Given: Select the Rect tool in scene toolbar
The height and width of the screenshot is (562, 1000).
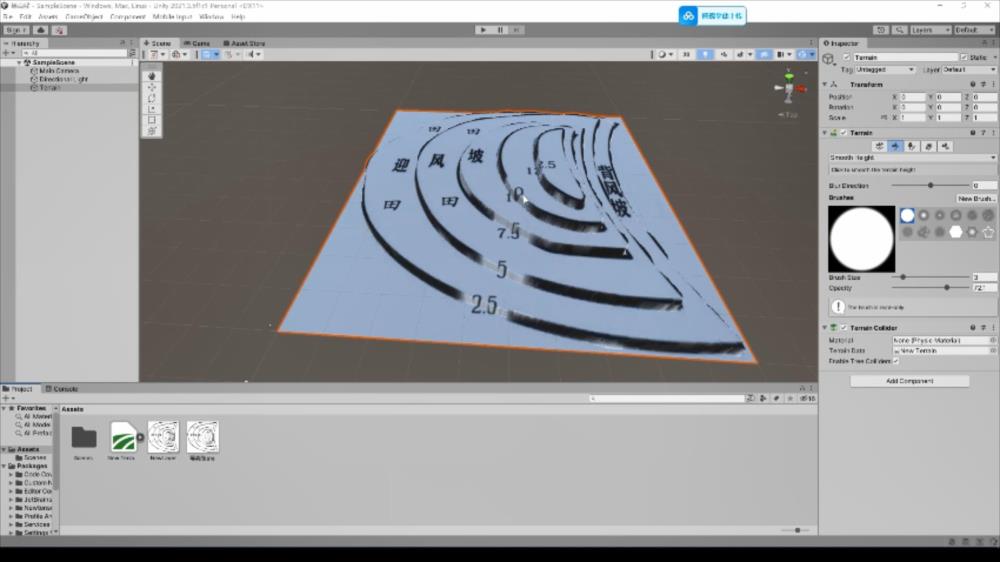Looking at the screenshot, I should pyautogui.click(x=152, y=119).
